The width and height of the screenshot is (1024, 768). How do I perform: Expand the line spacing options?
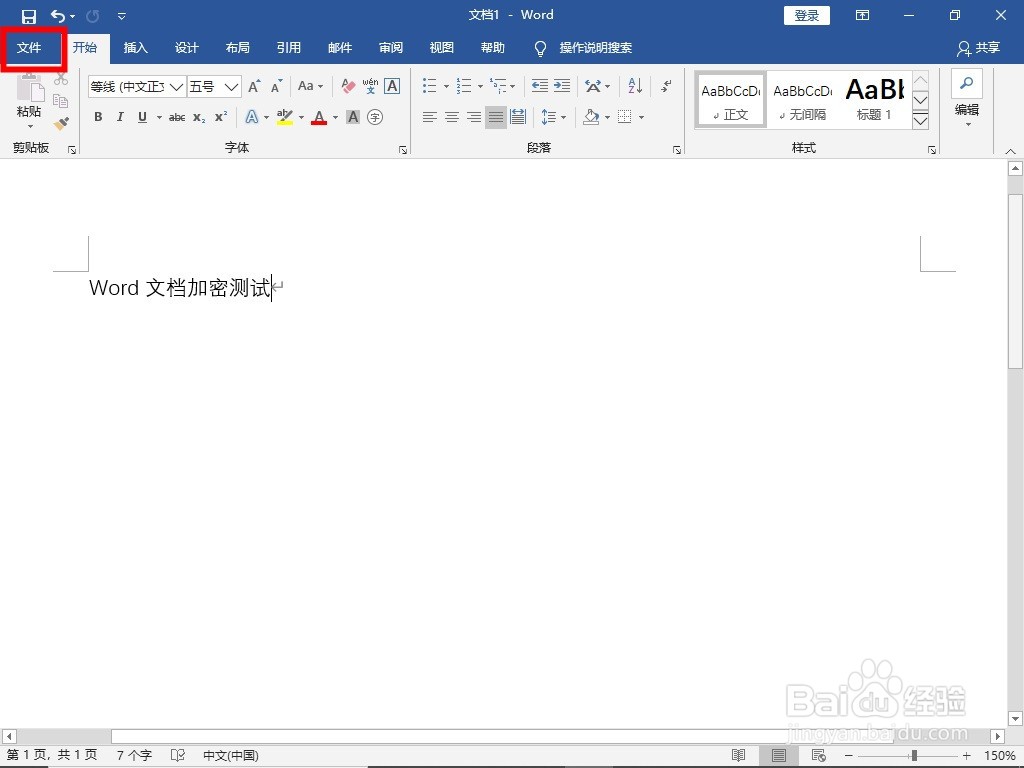[562, 117]
